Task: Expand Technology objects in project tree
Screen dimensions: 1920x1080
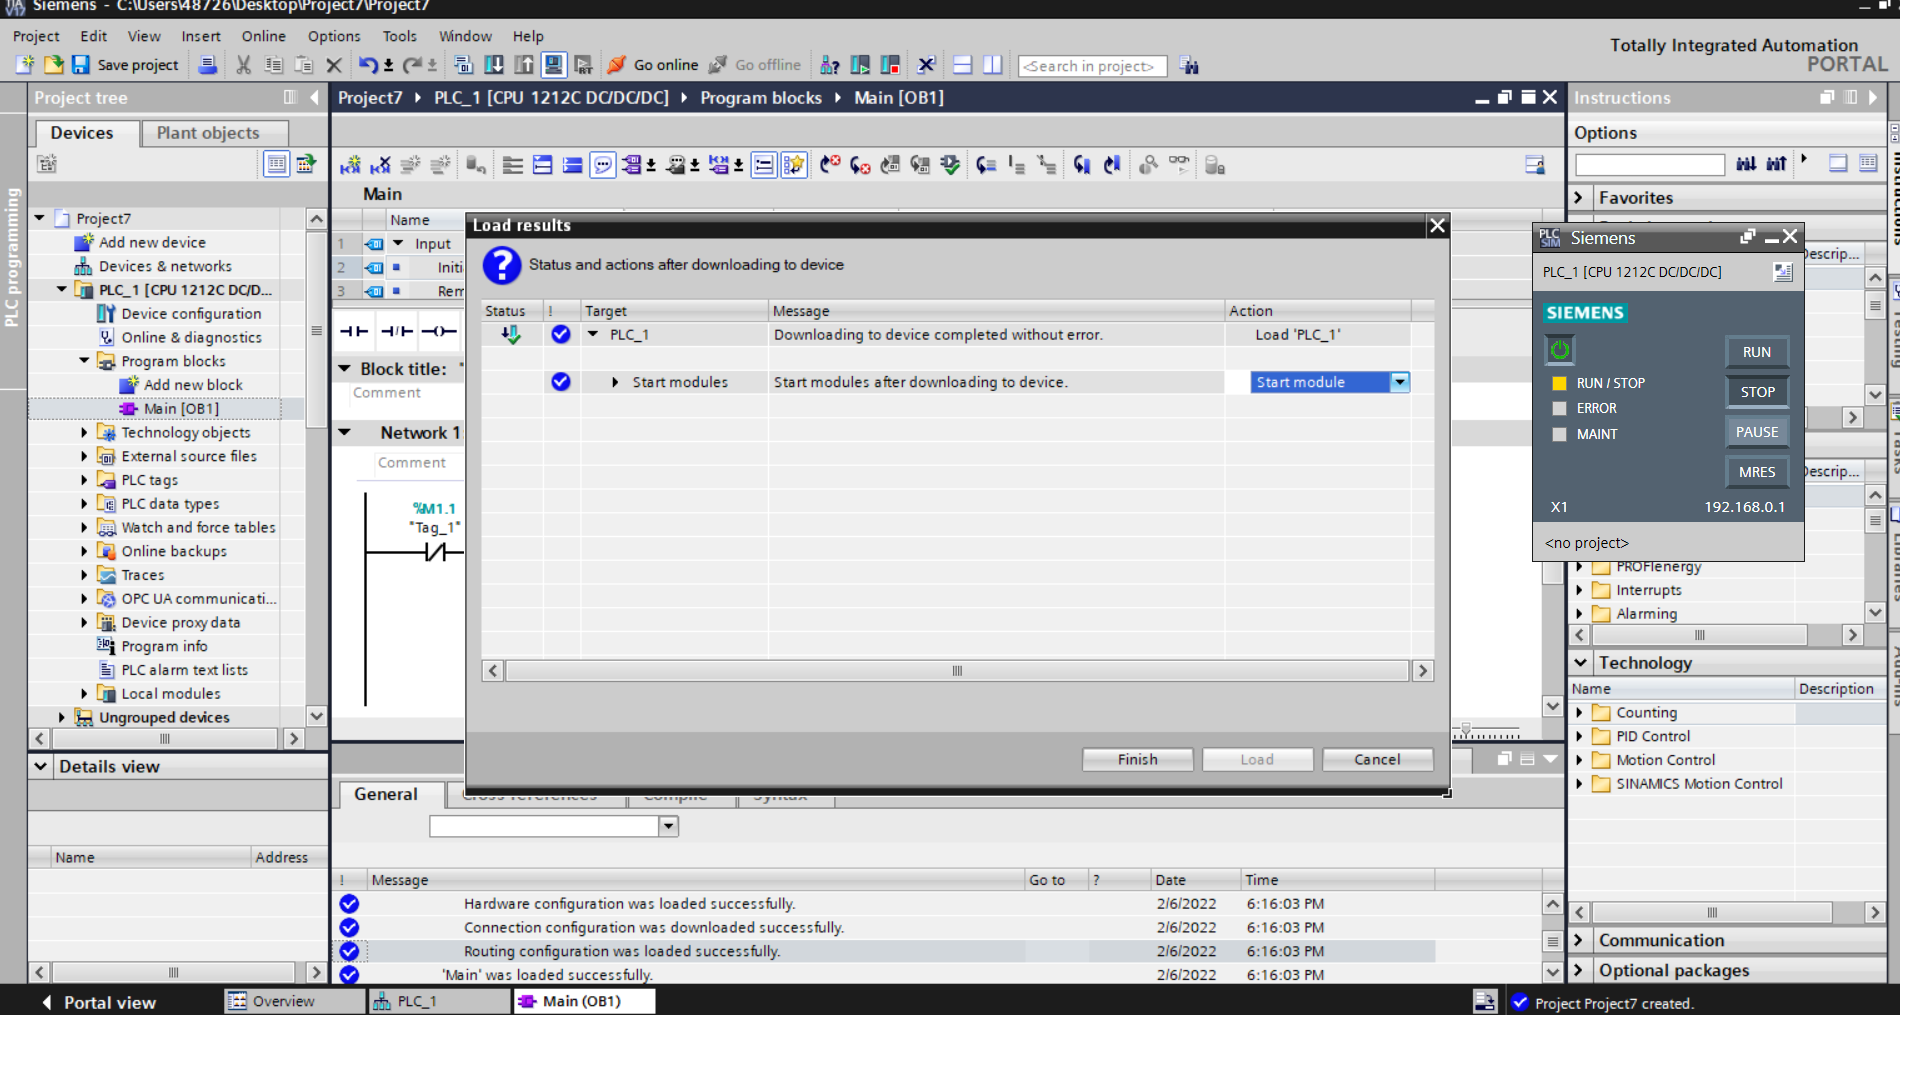Action: coord(84,433)
